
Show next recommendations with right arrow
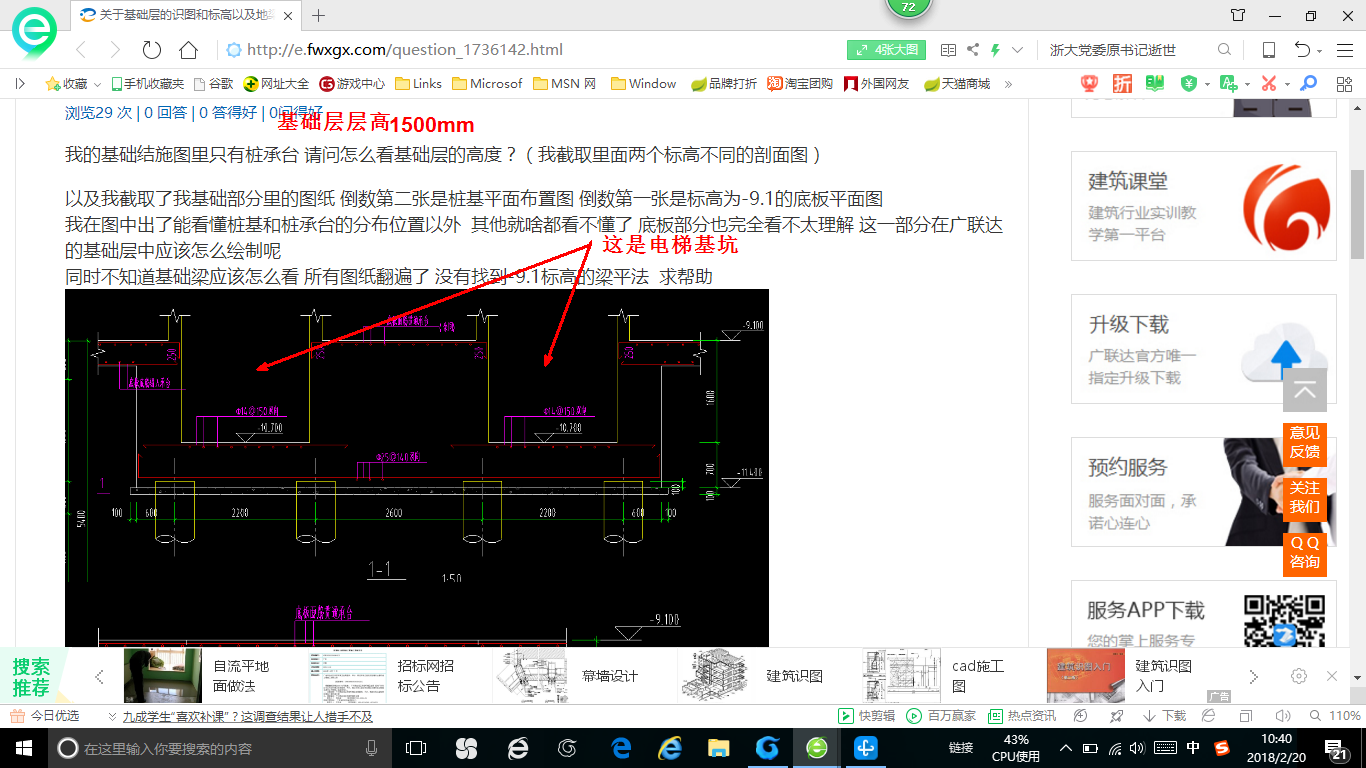[1254, 677]
